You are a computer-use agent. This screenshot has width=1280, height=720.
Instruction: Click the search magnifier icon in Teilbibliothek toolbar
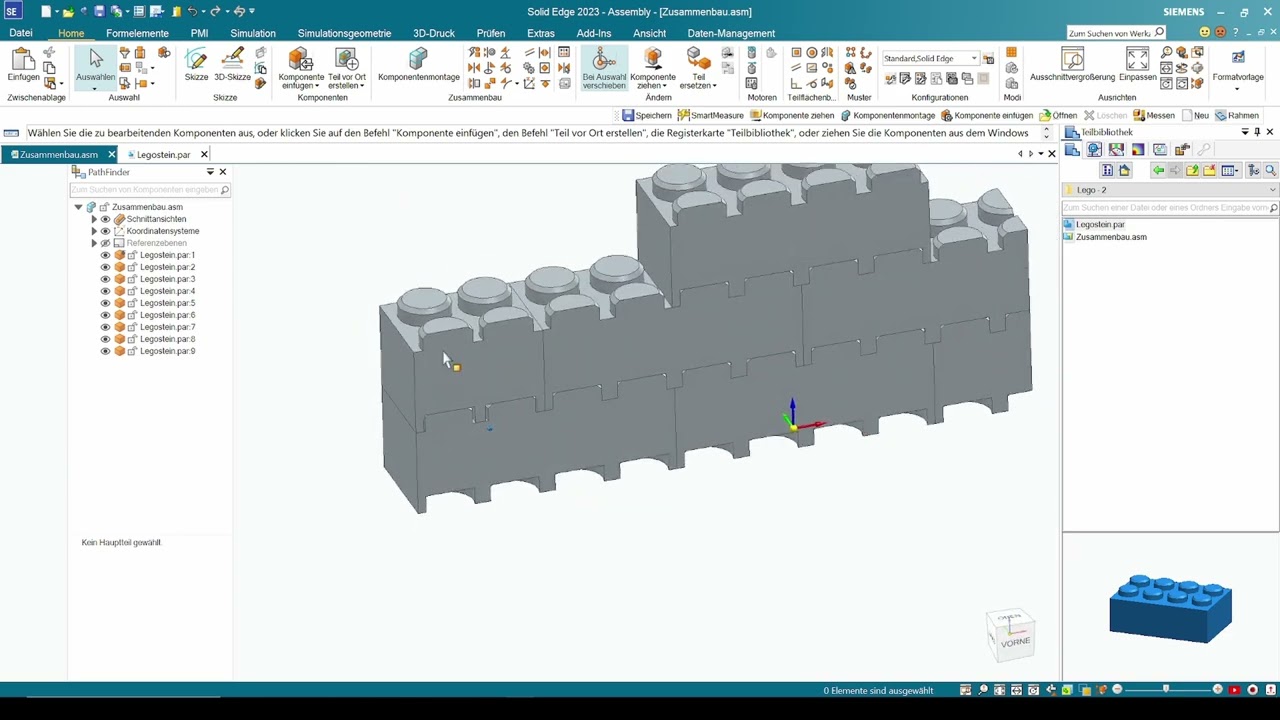pos(1271,171)
